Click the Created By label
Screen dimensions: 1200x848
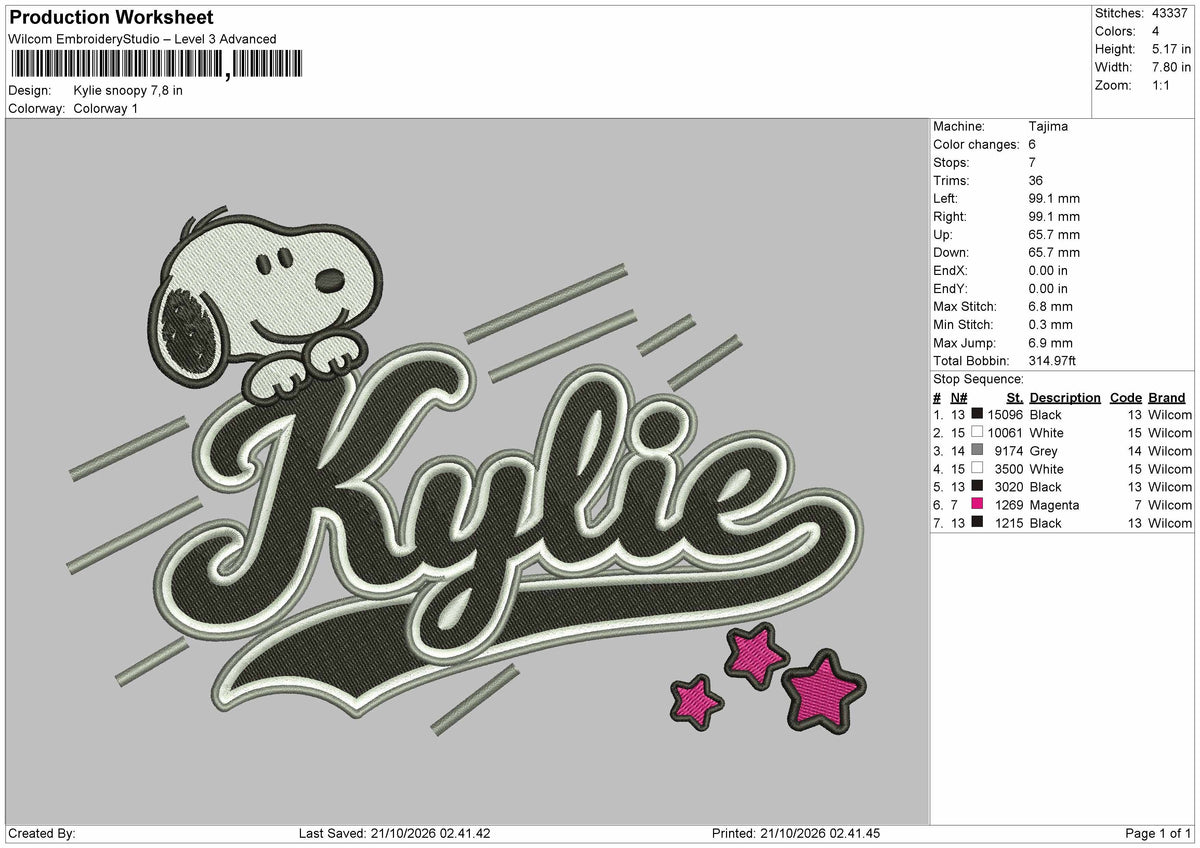click(x=41, y=833)
